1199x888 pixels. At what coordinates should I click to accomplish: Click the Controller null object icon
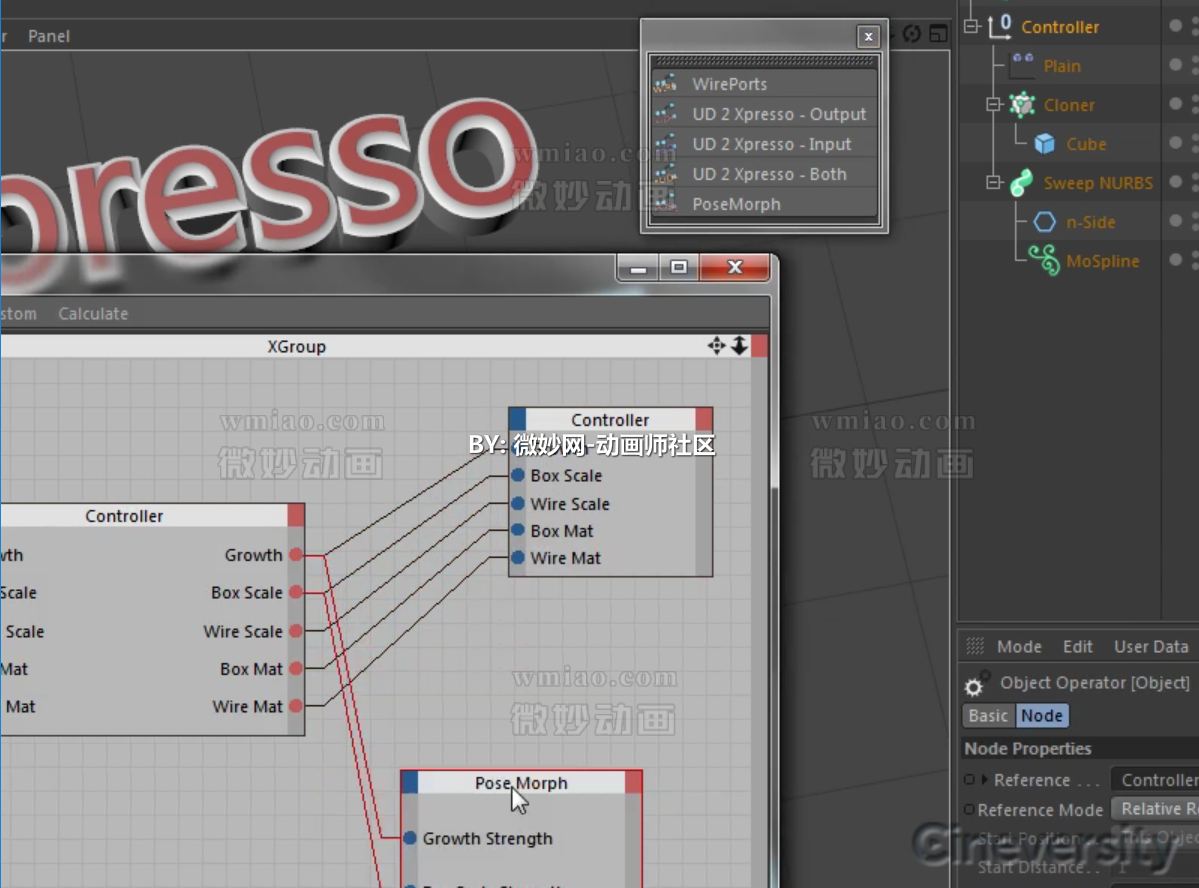(998, 27)
